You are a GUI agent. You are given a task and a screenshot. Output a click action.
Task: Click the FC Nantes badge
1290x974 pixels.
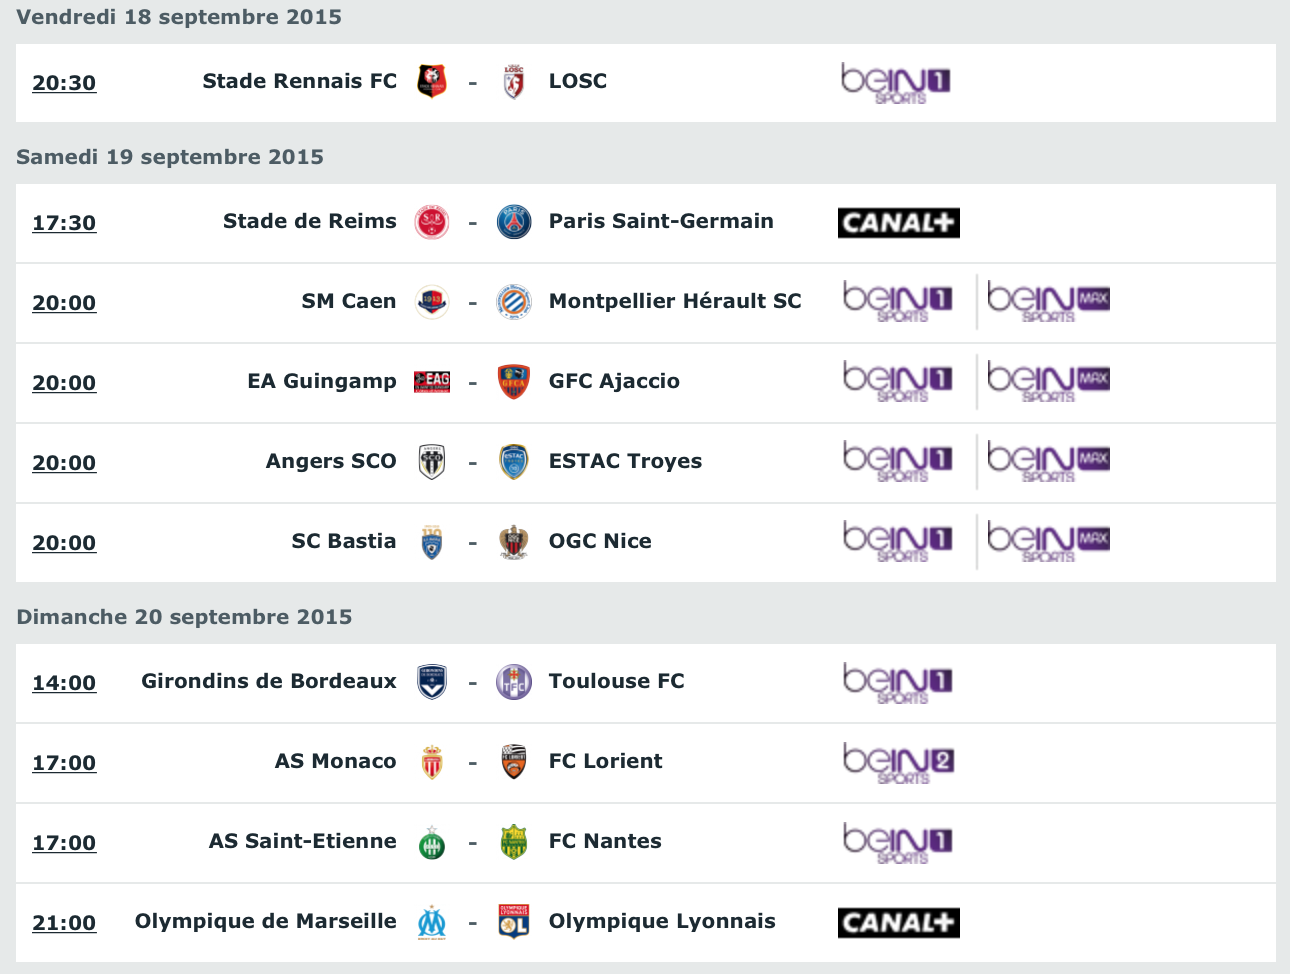[x=514, y=841]
